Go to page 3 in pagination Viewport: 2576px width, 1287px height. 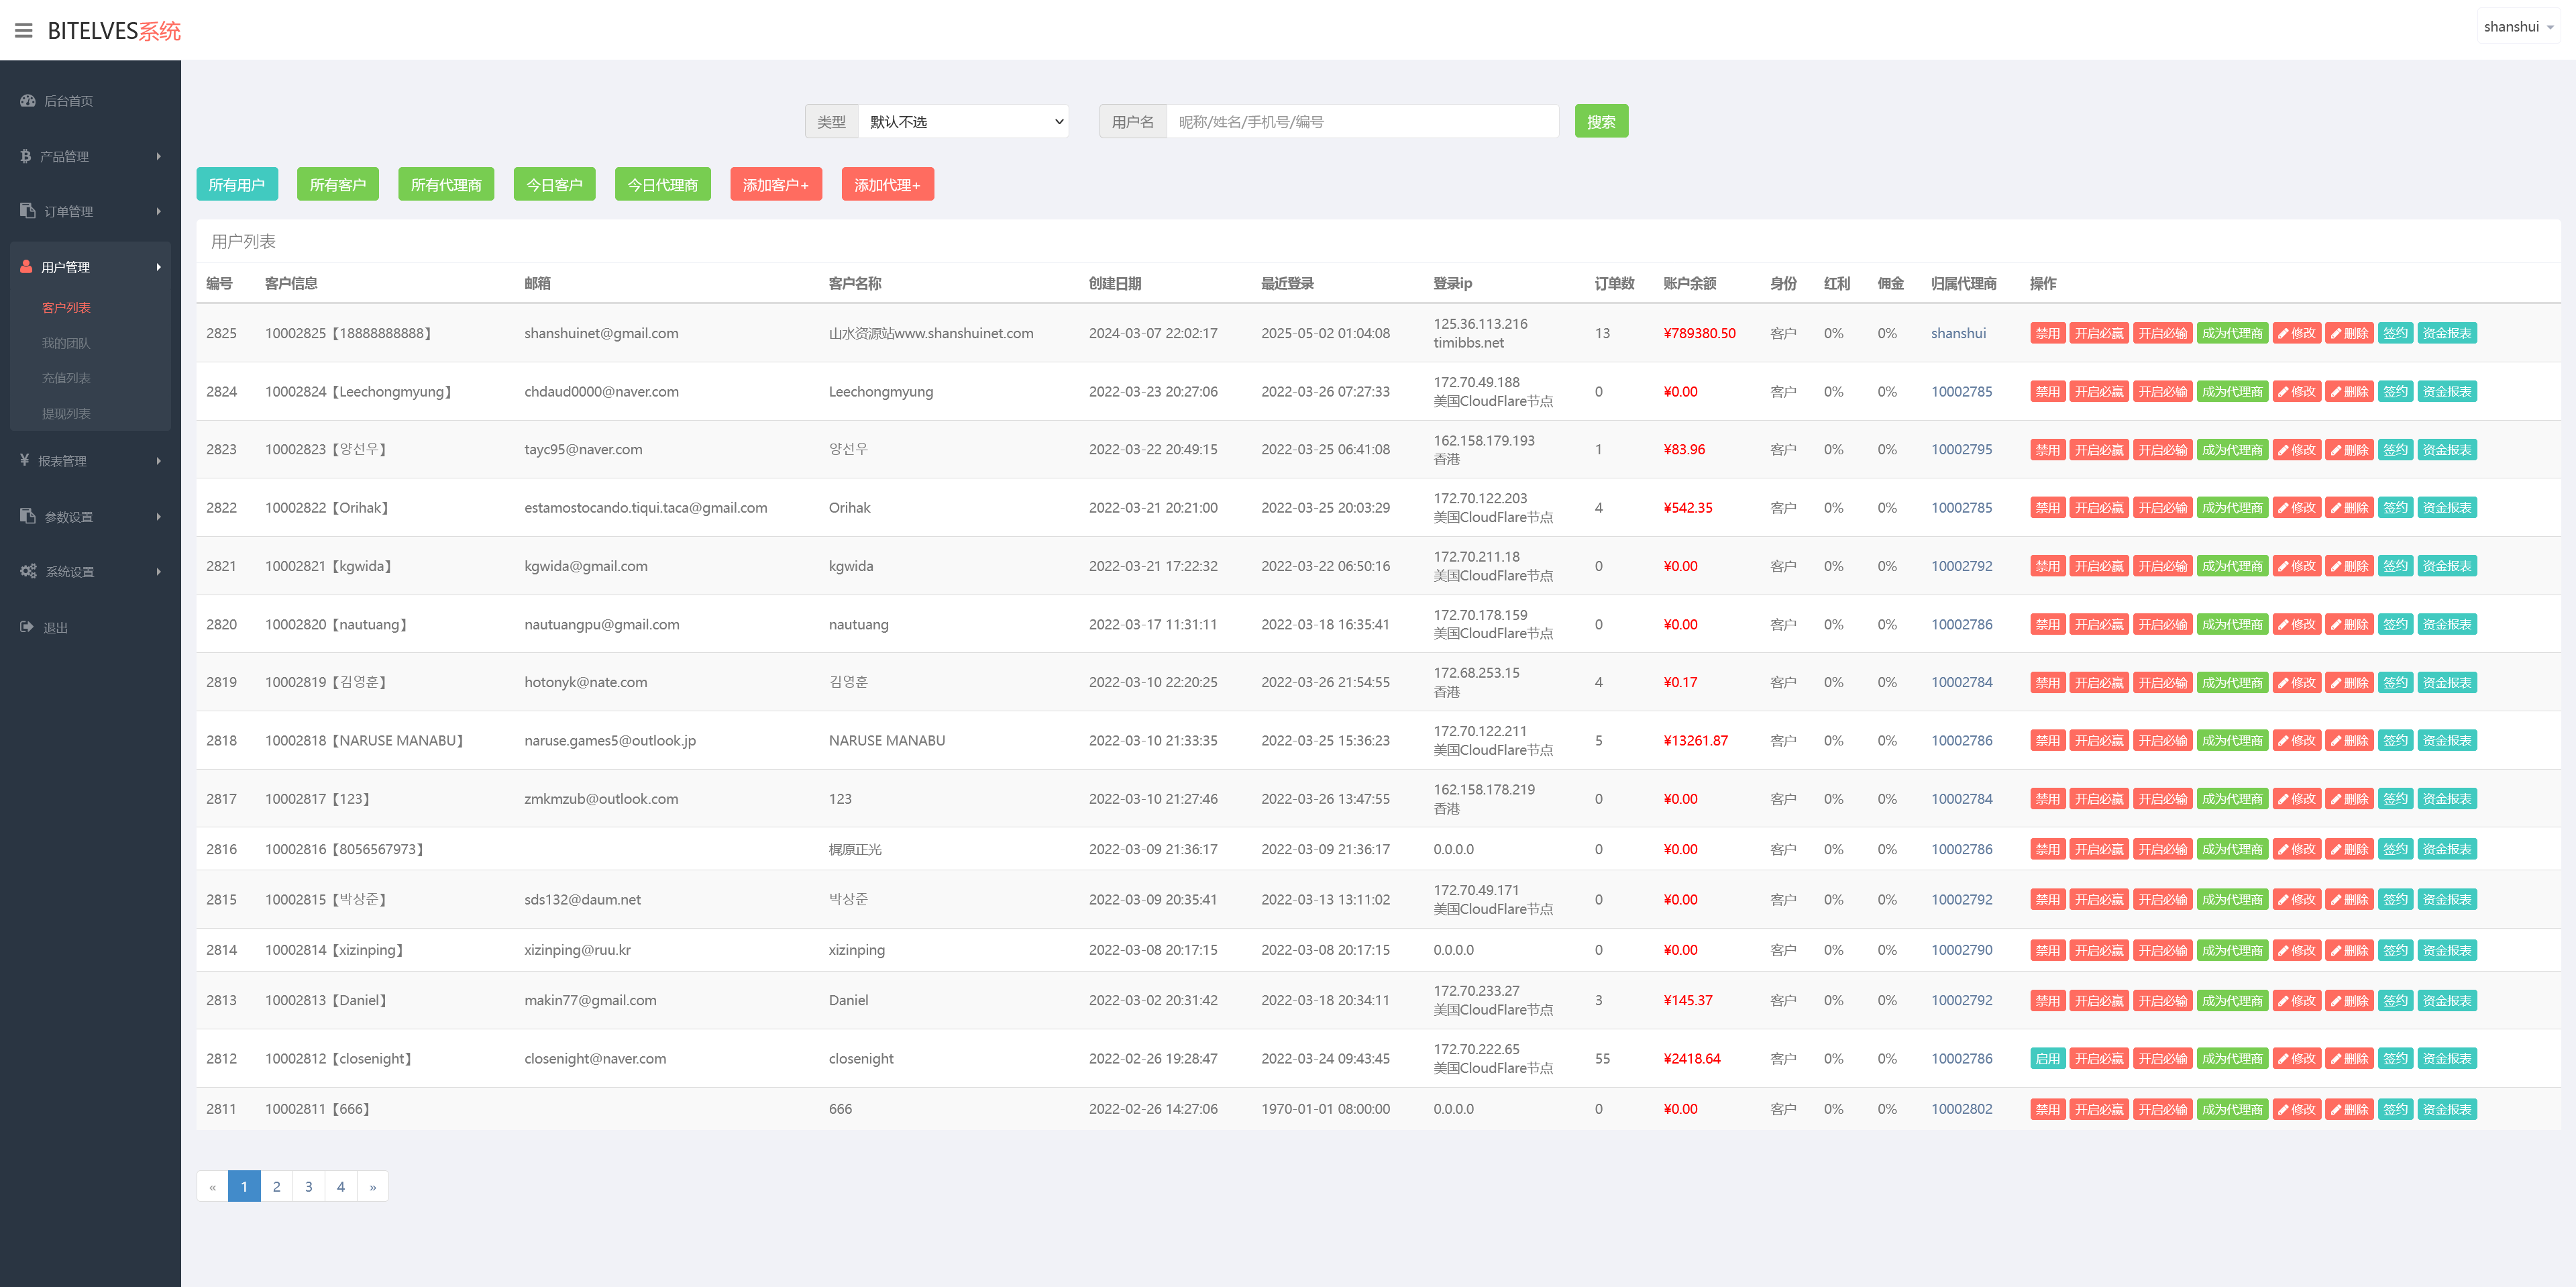(308, 1186)
